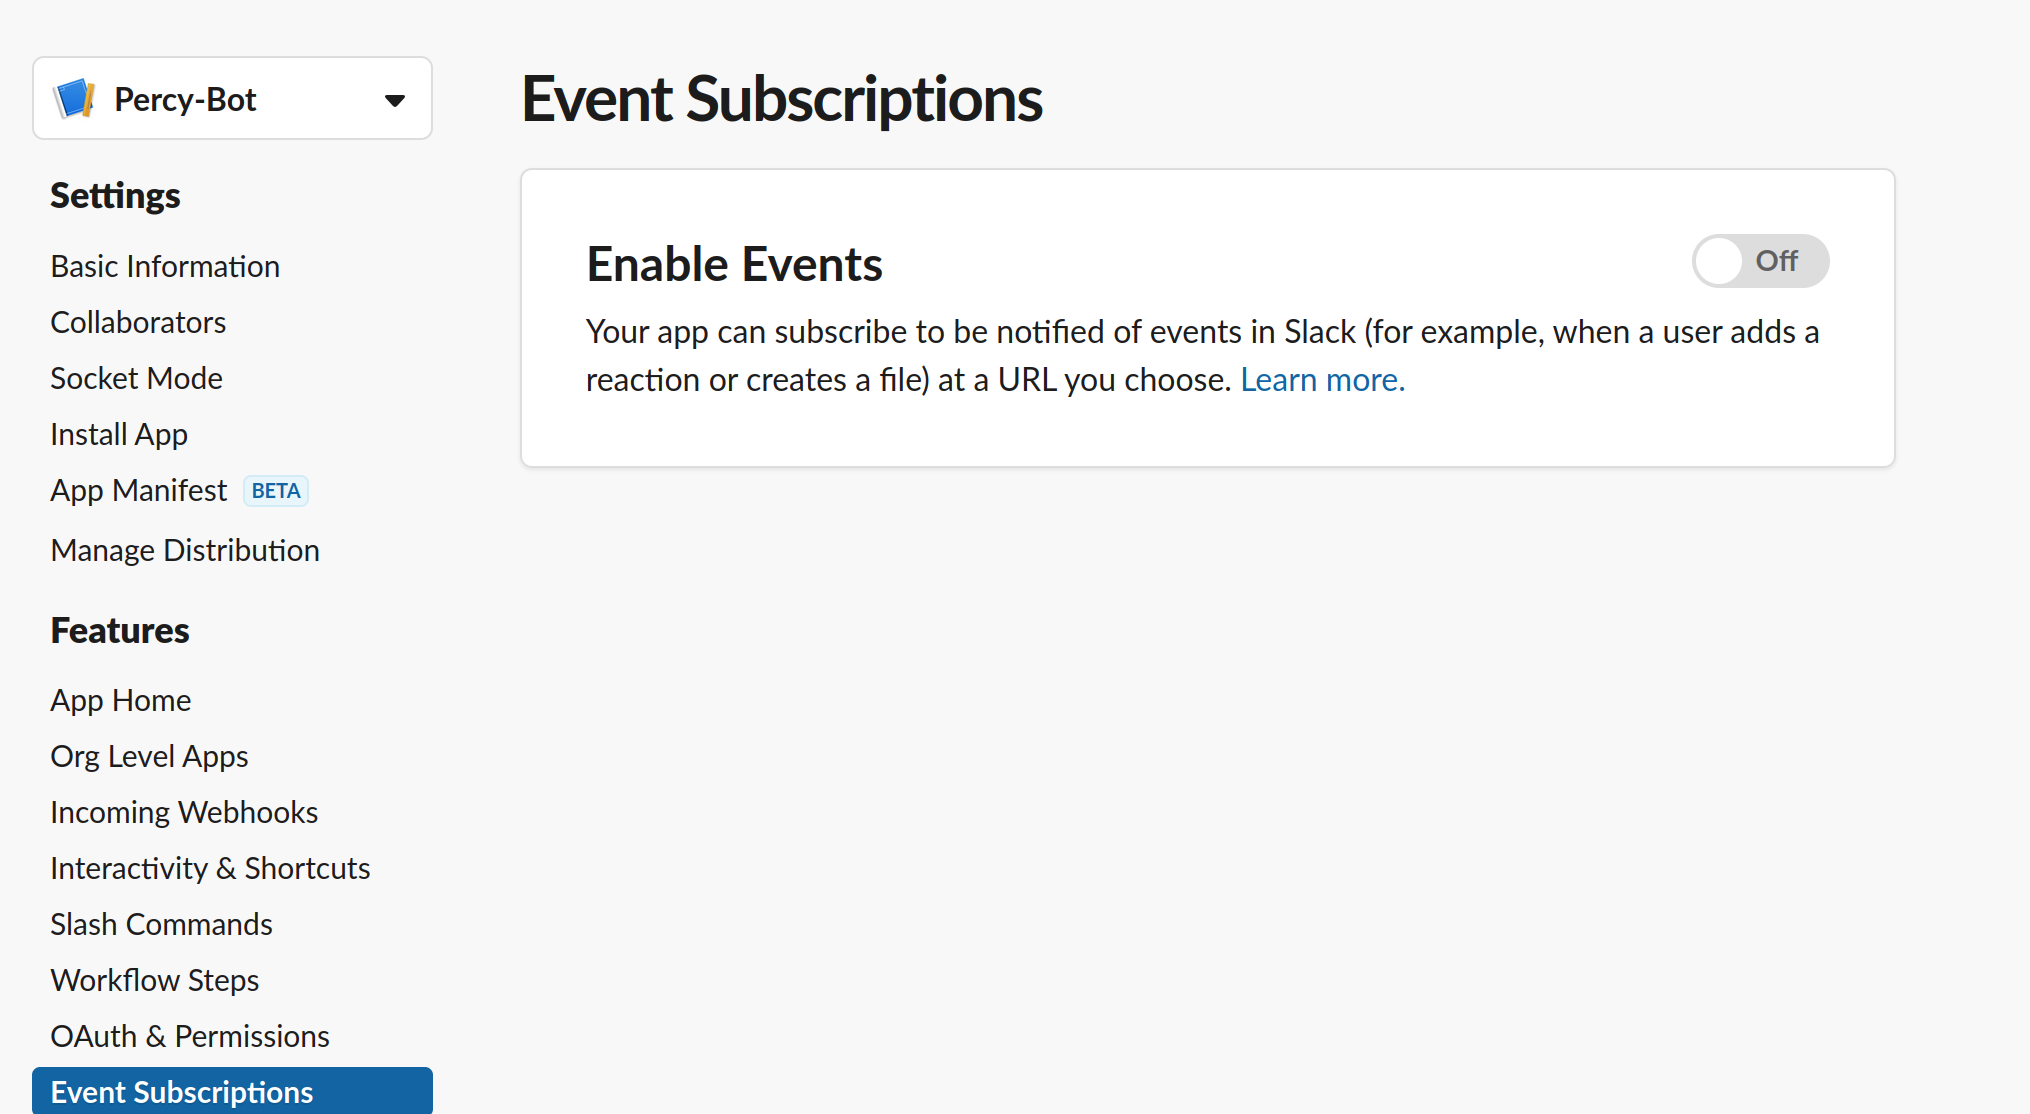Image resolution: width=2030 pixels, height=1114 pixels.
Task: Follow the Learn more link
Action: 1322,380
